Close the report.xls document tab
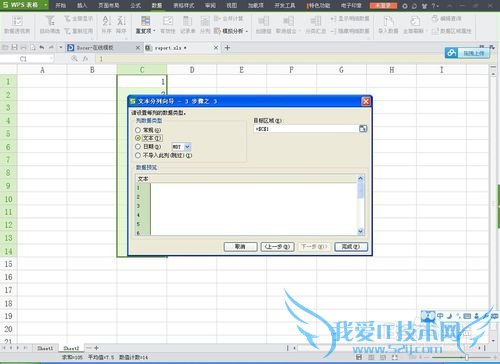500x364 pixels. tap(216, 48)
